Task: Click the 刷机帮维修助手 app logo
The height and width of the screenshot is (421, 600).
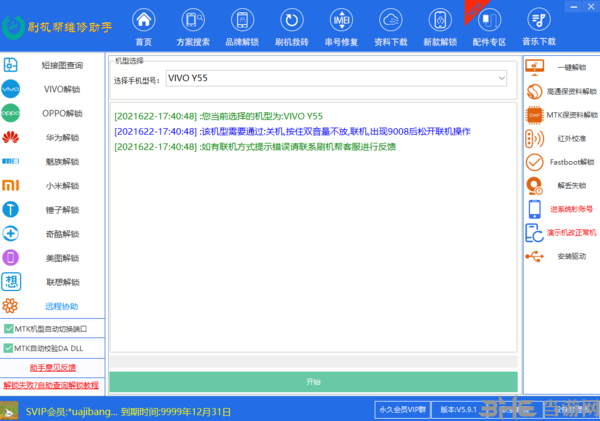Action: pyautogui.click(x=57, y=27)
